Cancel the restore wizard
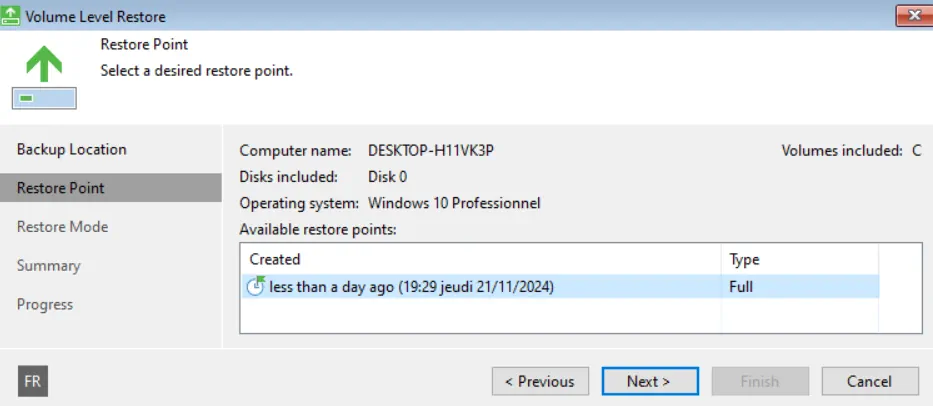933x406 pixels. (x=870, y=381)
